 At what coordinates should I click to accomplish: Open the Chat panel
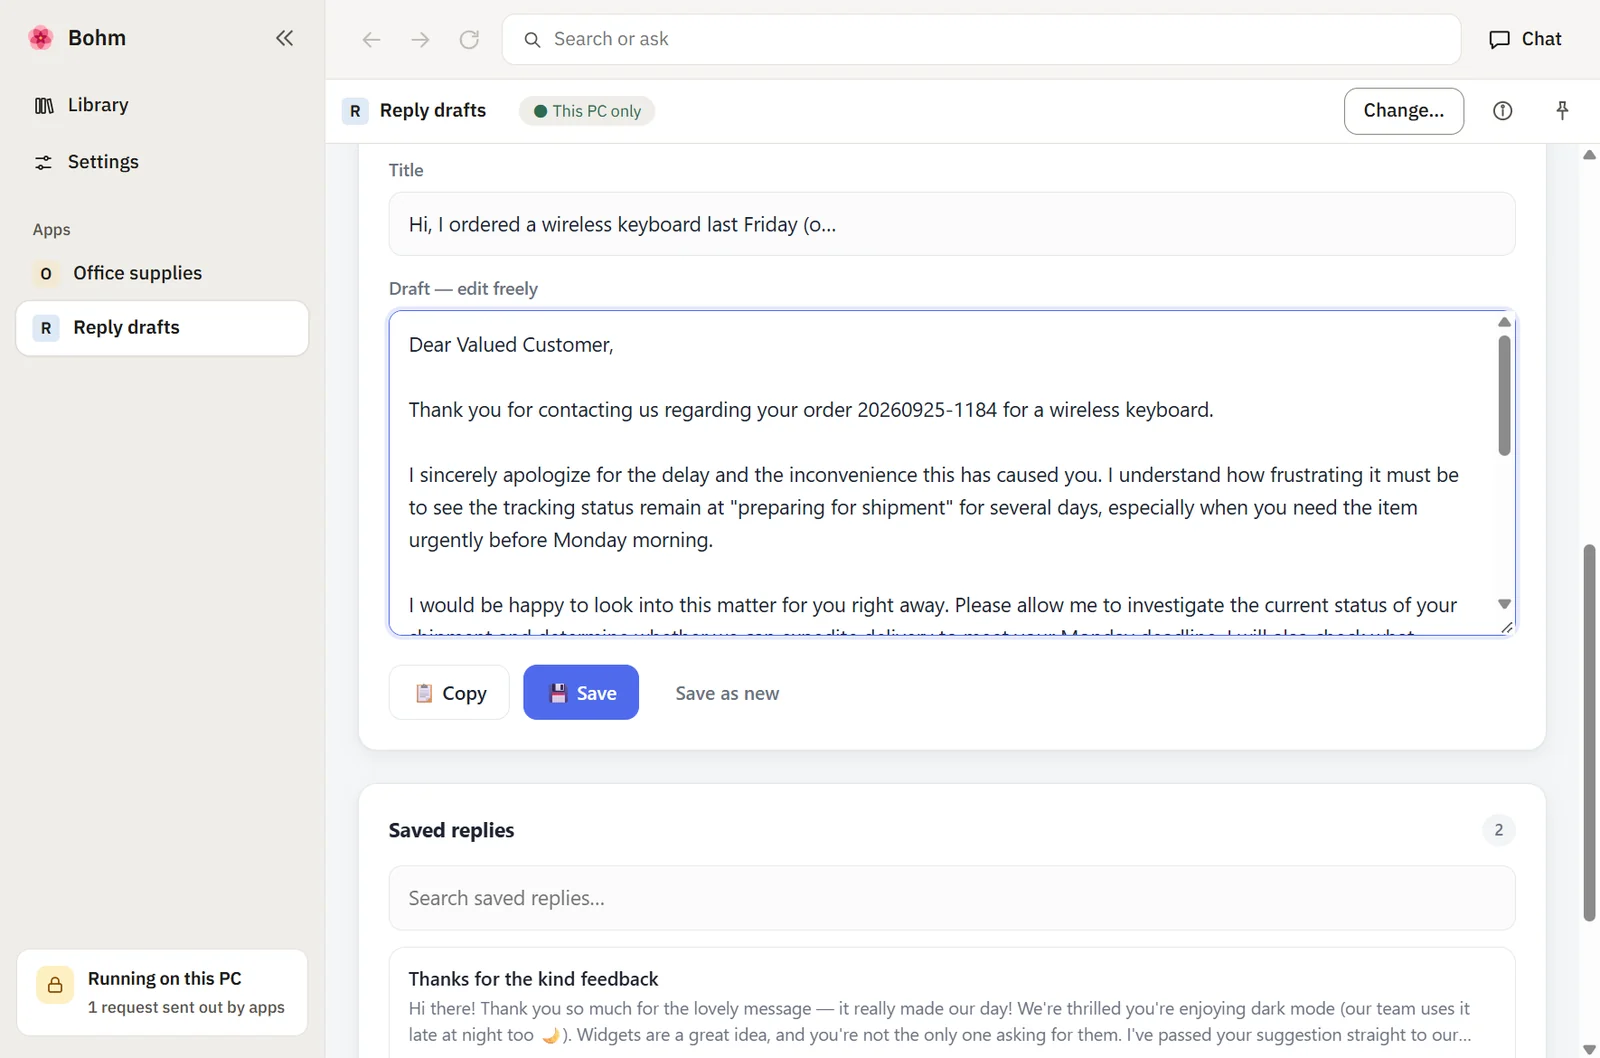pos(1525,39)
